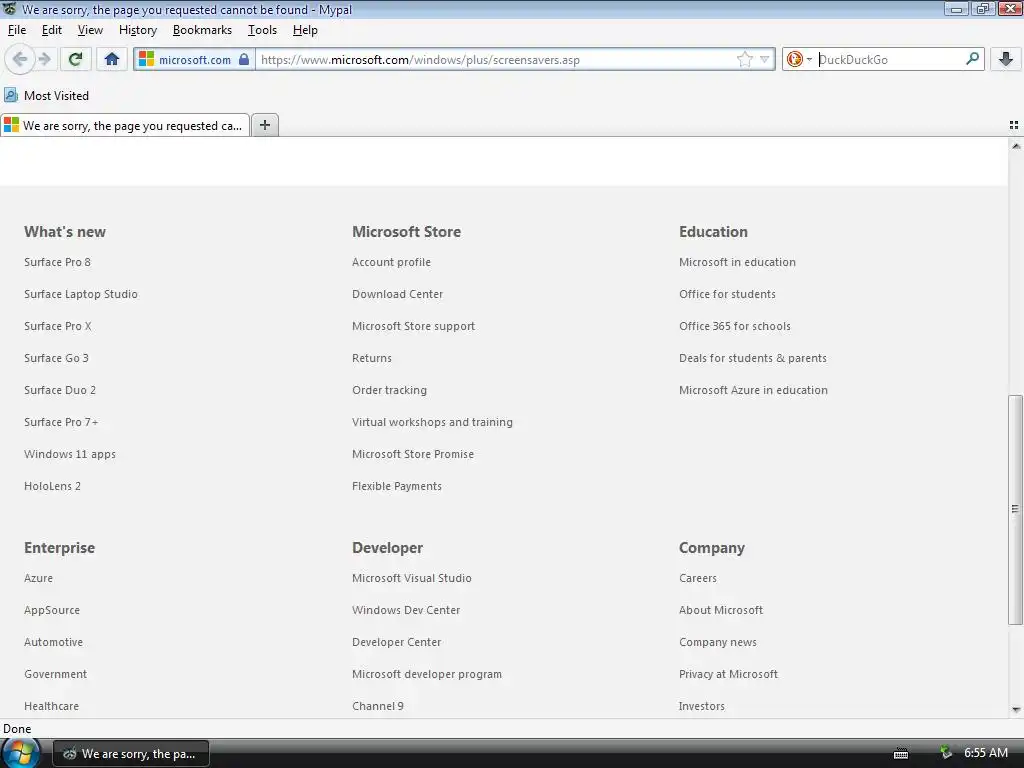Click the scrollbar up arrow
Screen dimensions: 1024x768
coord(1016,146)
